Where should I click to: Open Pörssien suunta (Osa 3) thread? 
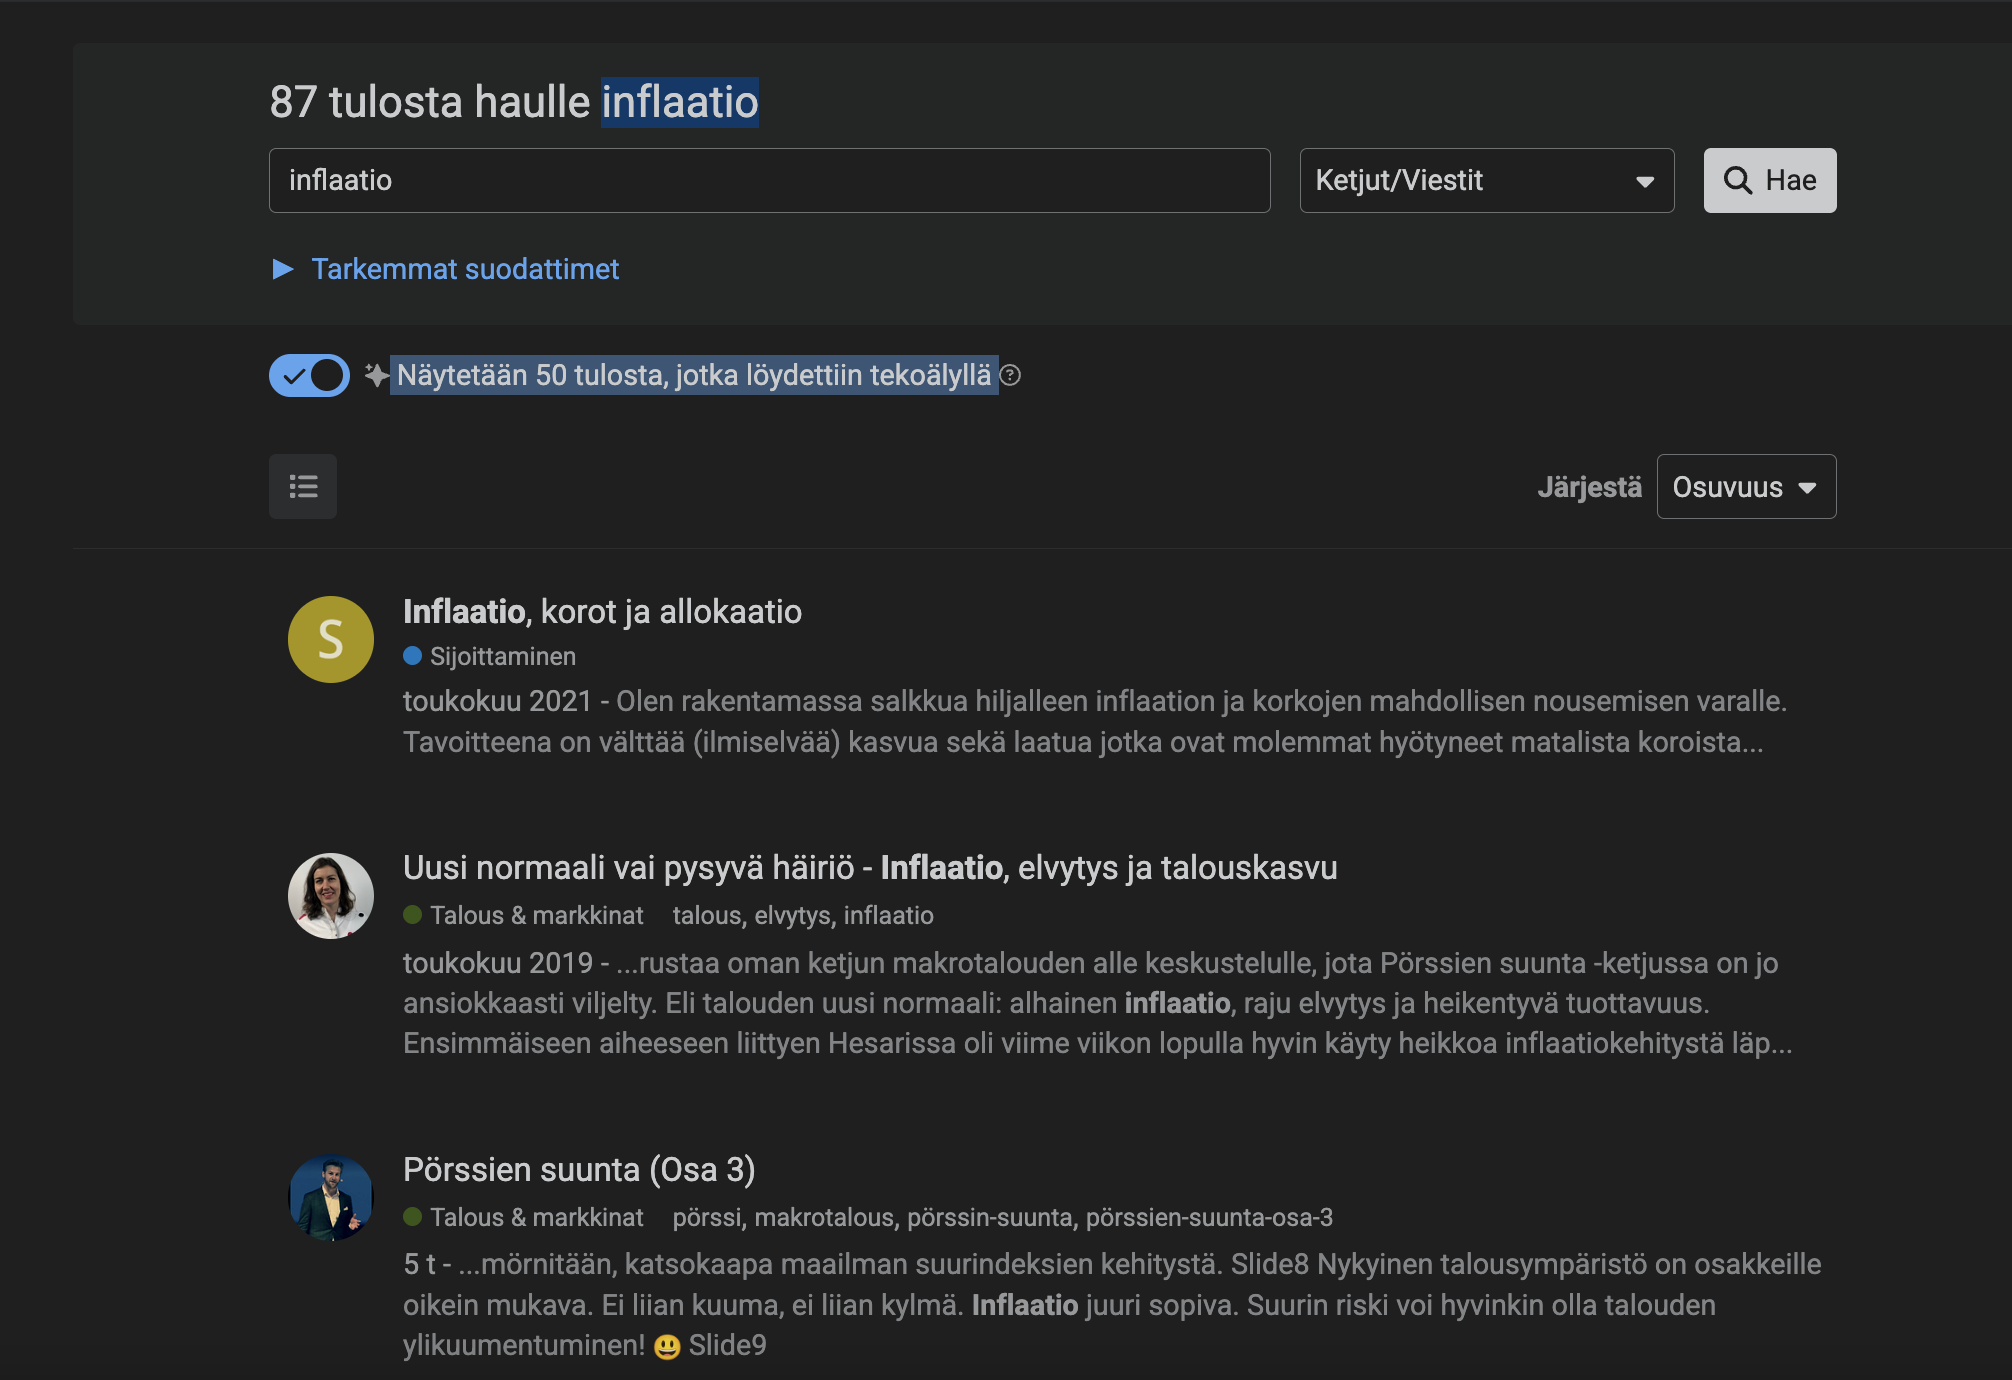(578, 1169)
